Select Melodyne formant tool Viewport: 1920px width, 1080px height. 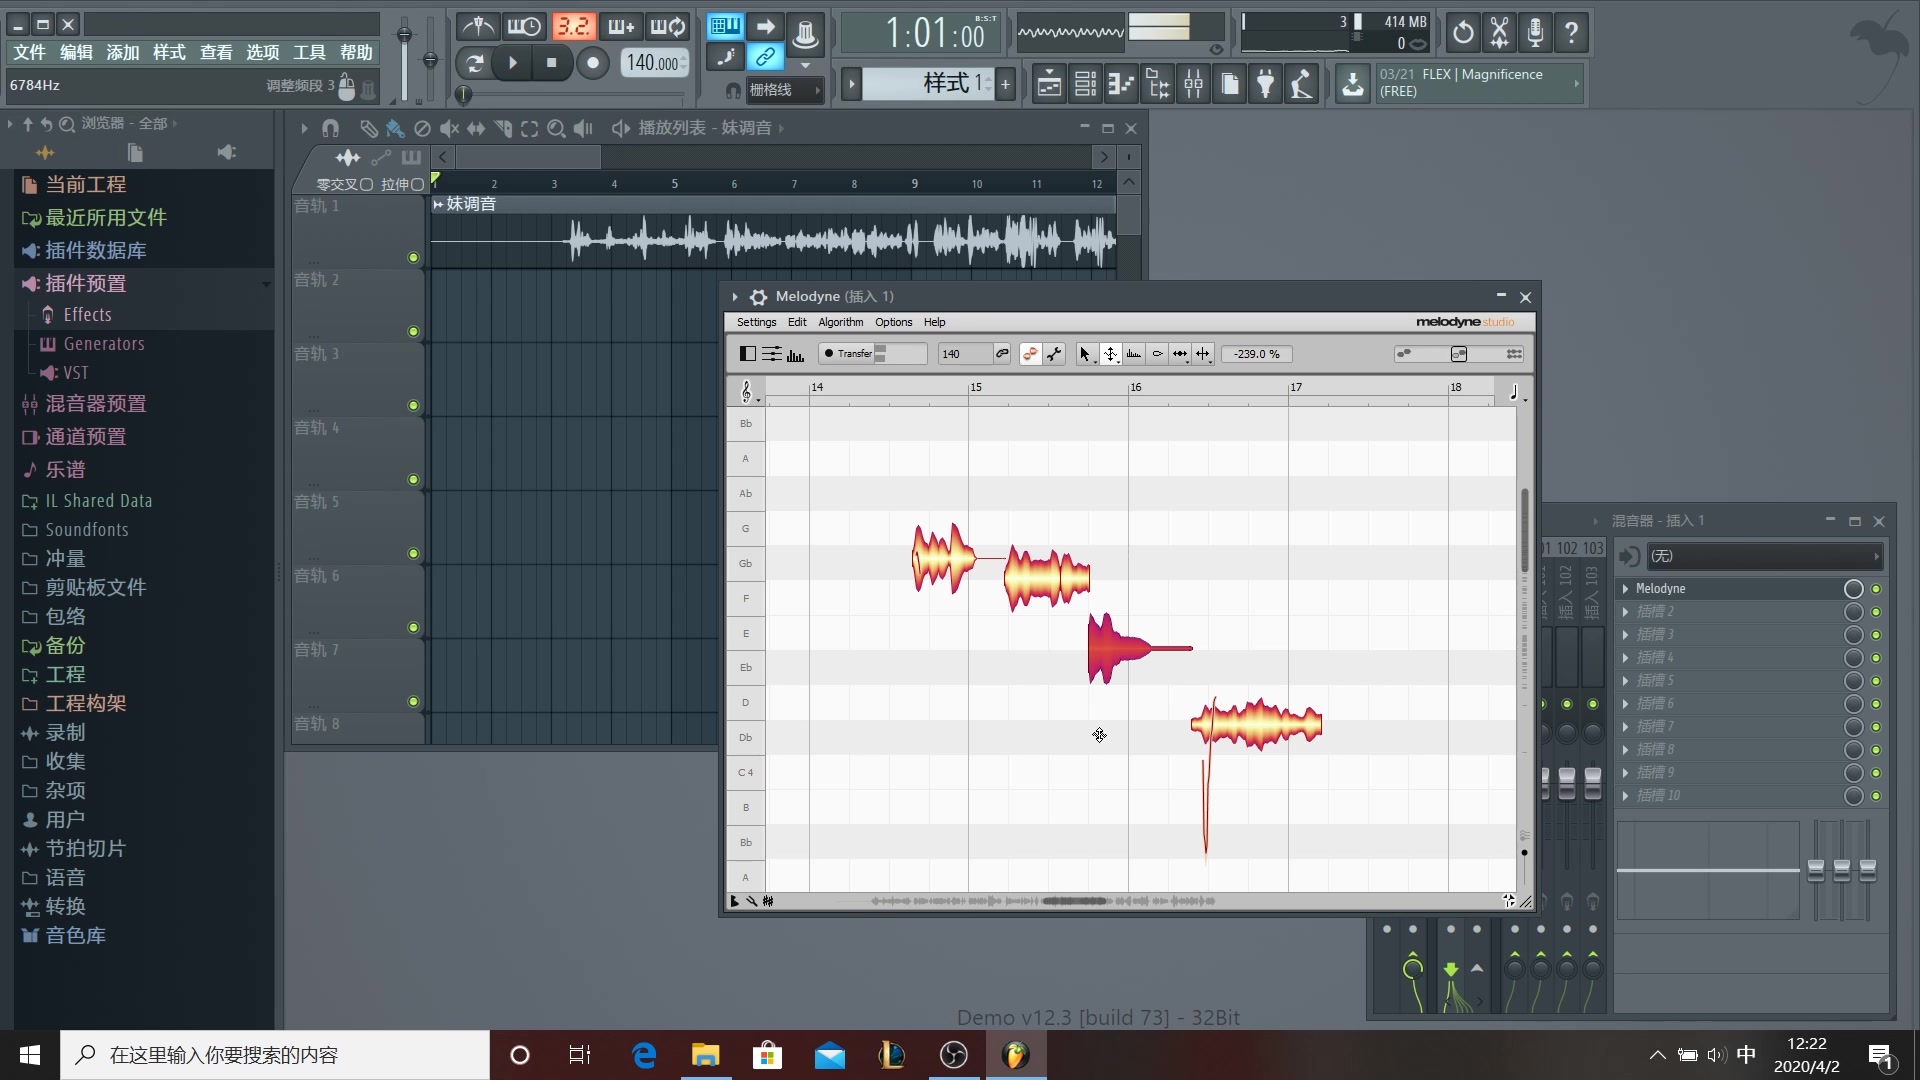tap(1133, 354)
